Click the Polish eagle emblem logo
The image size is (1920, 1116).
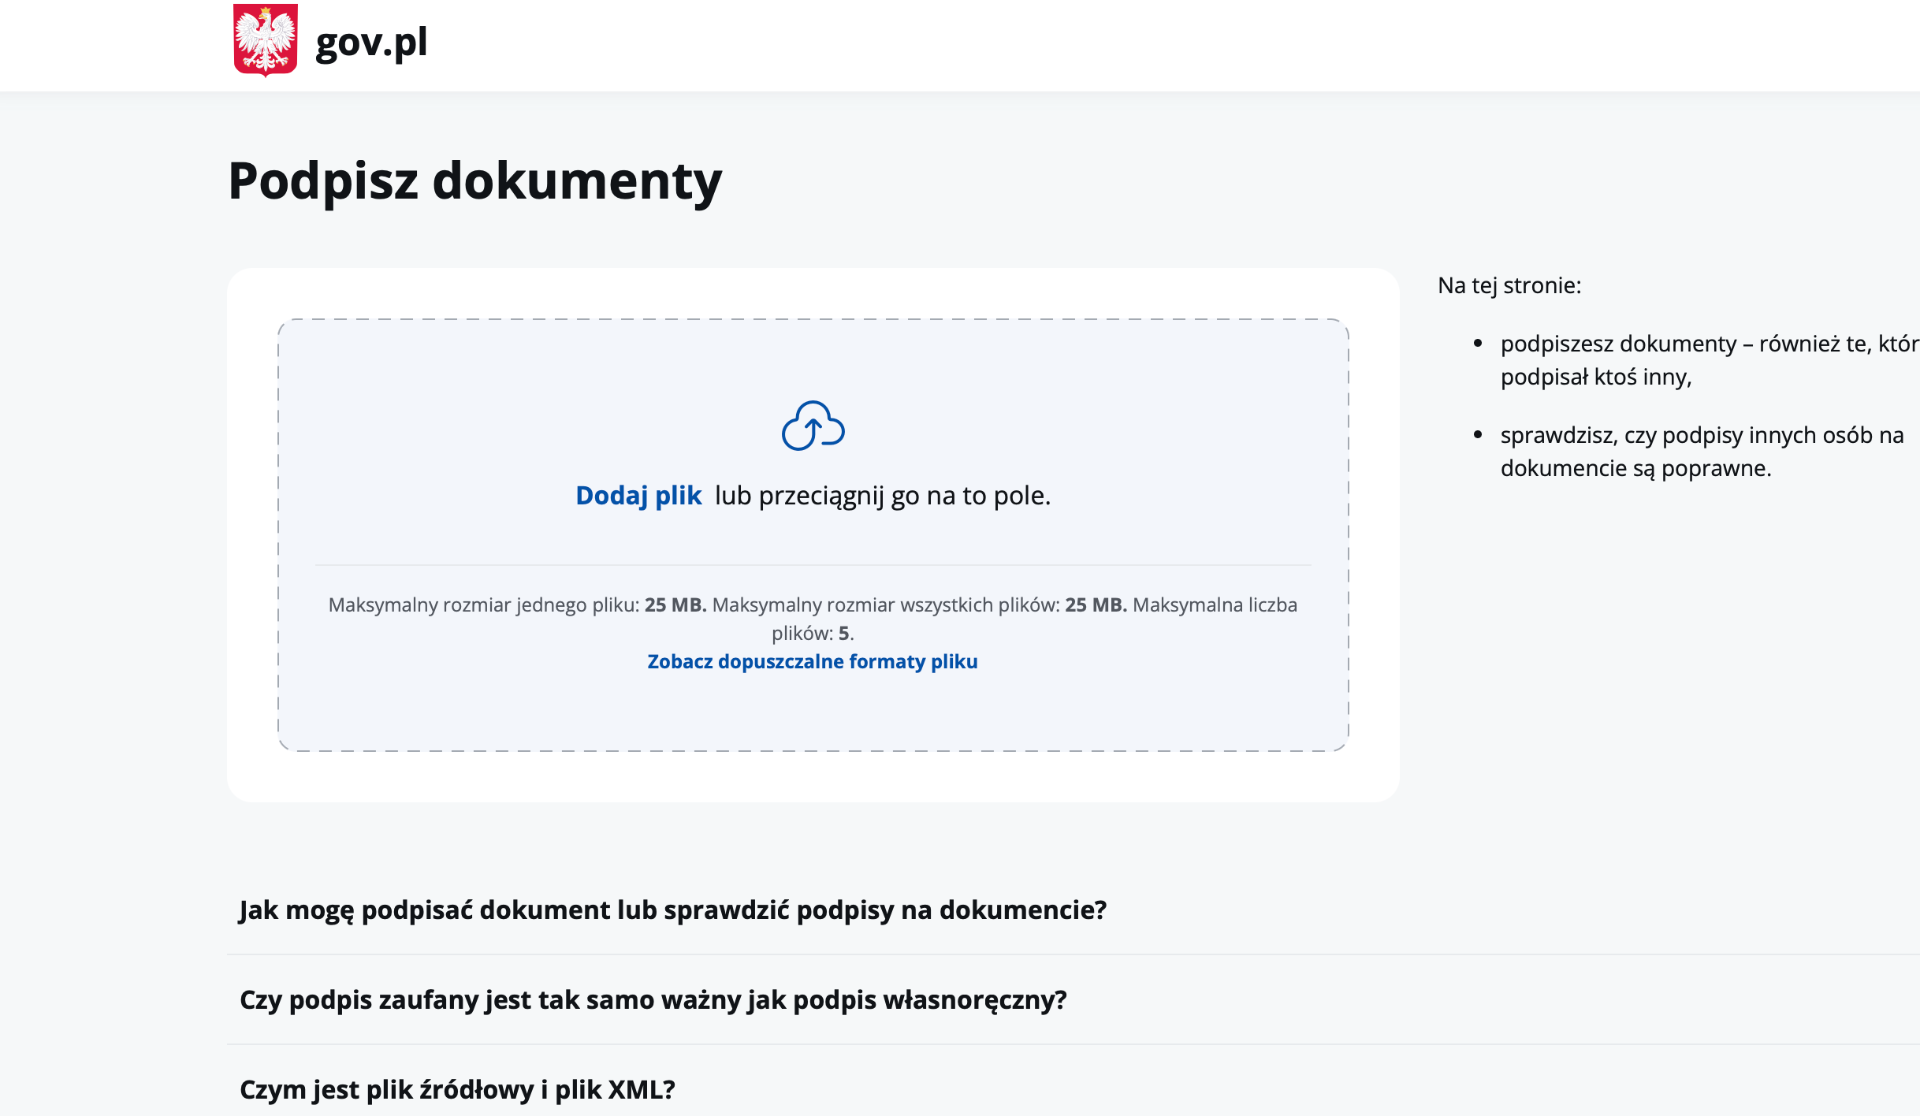(x=265, y=40)
